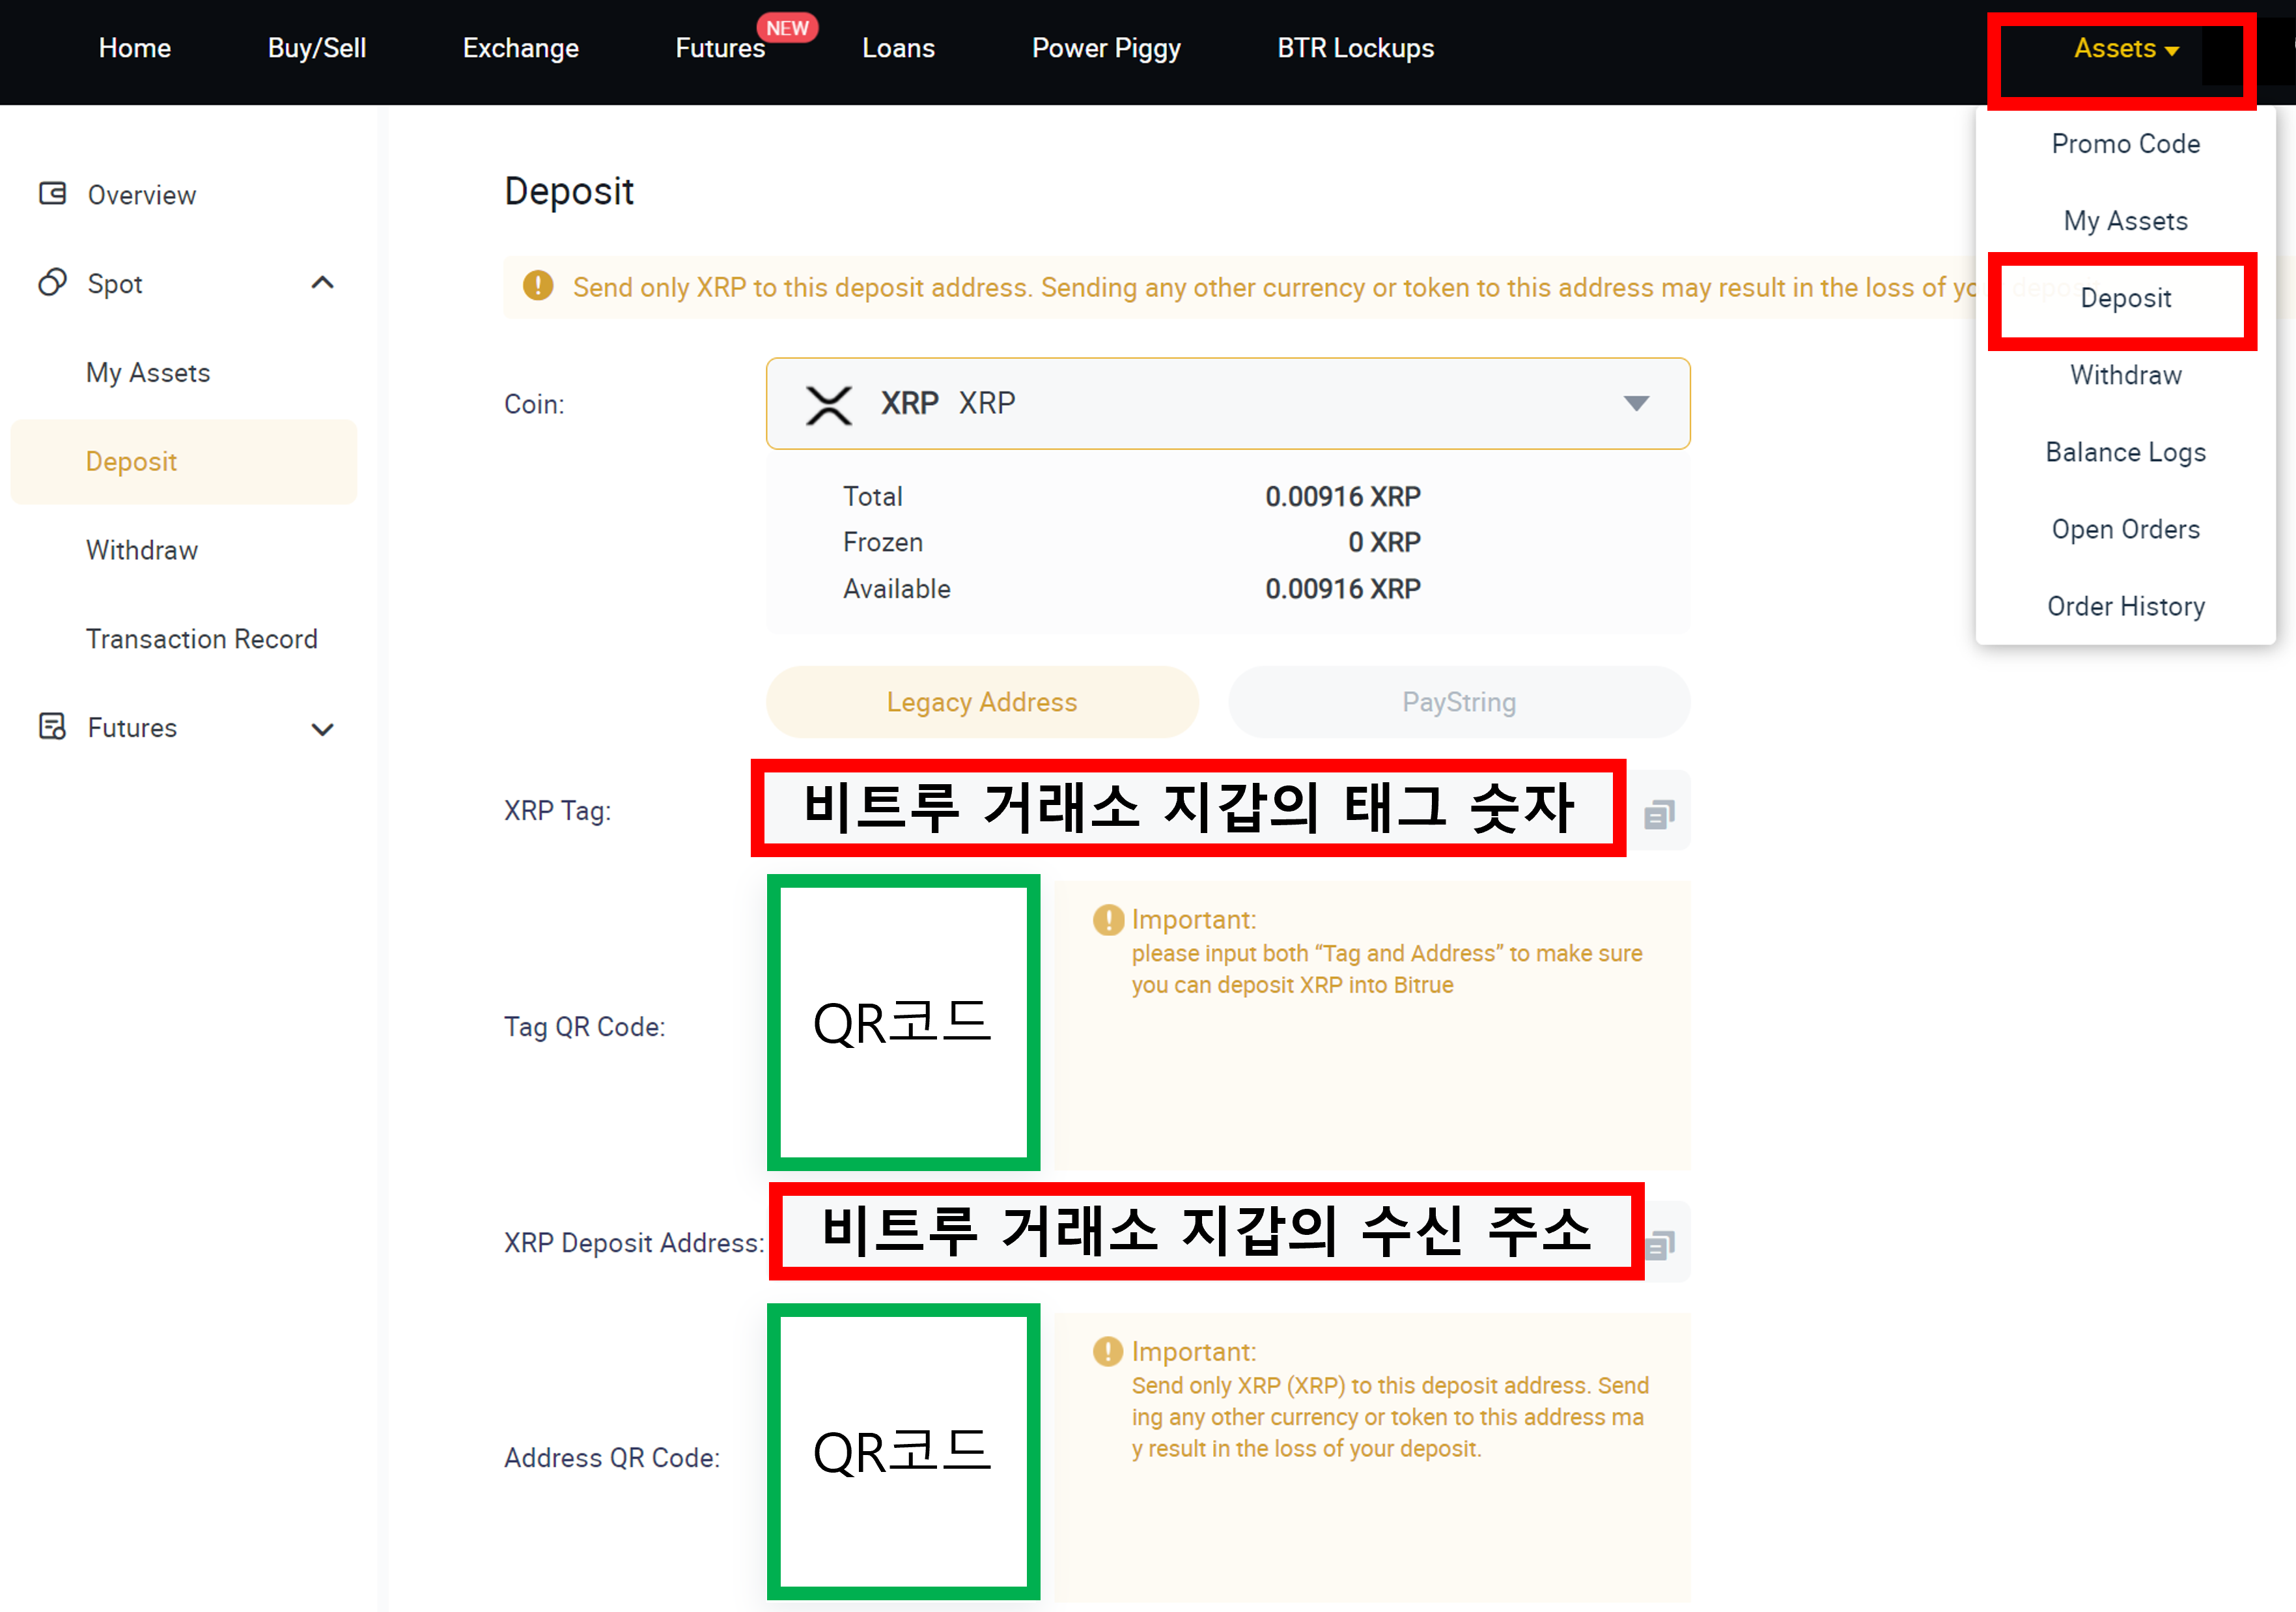Image resolution: width=2296 pixels, height=1612 pixels.
Task: Expand the Futures section chevron
Action: pos(322,729)
